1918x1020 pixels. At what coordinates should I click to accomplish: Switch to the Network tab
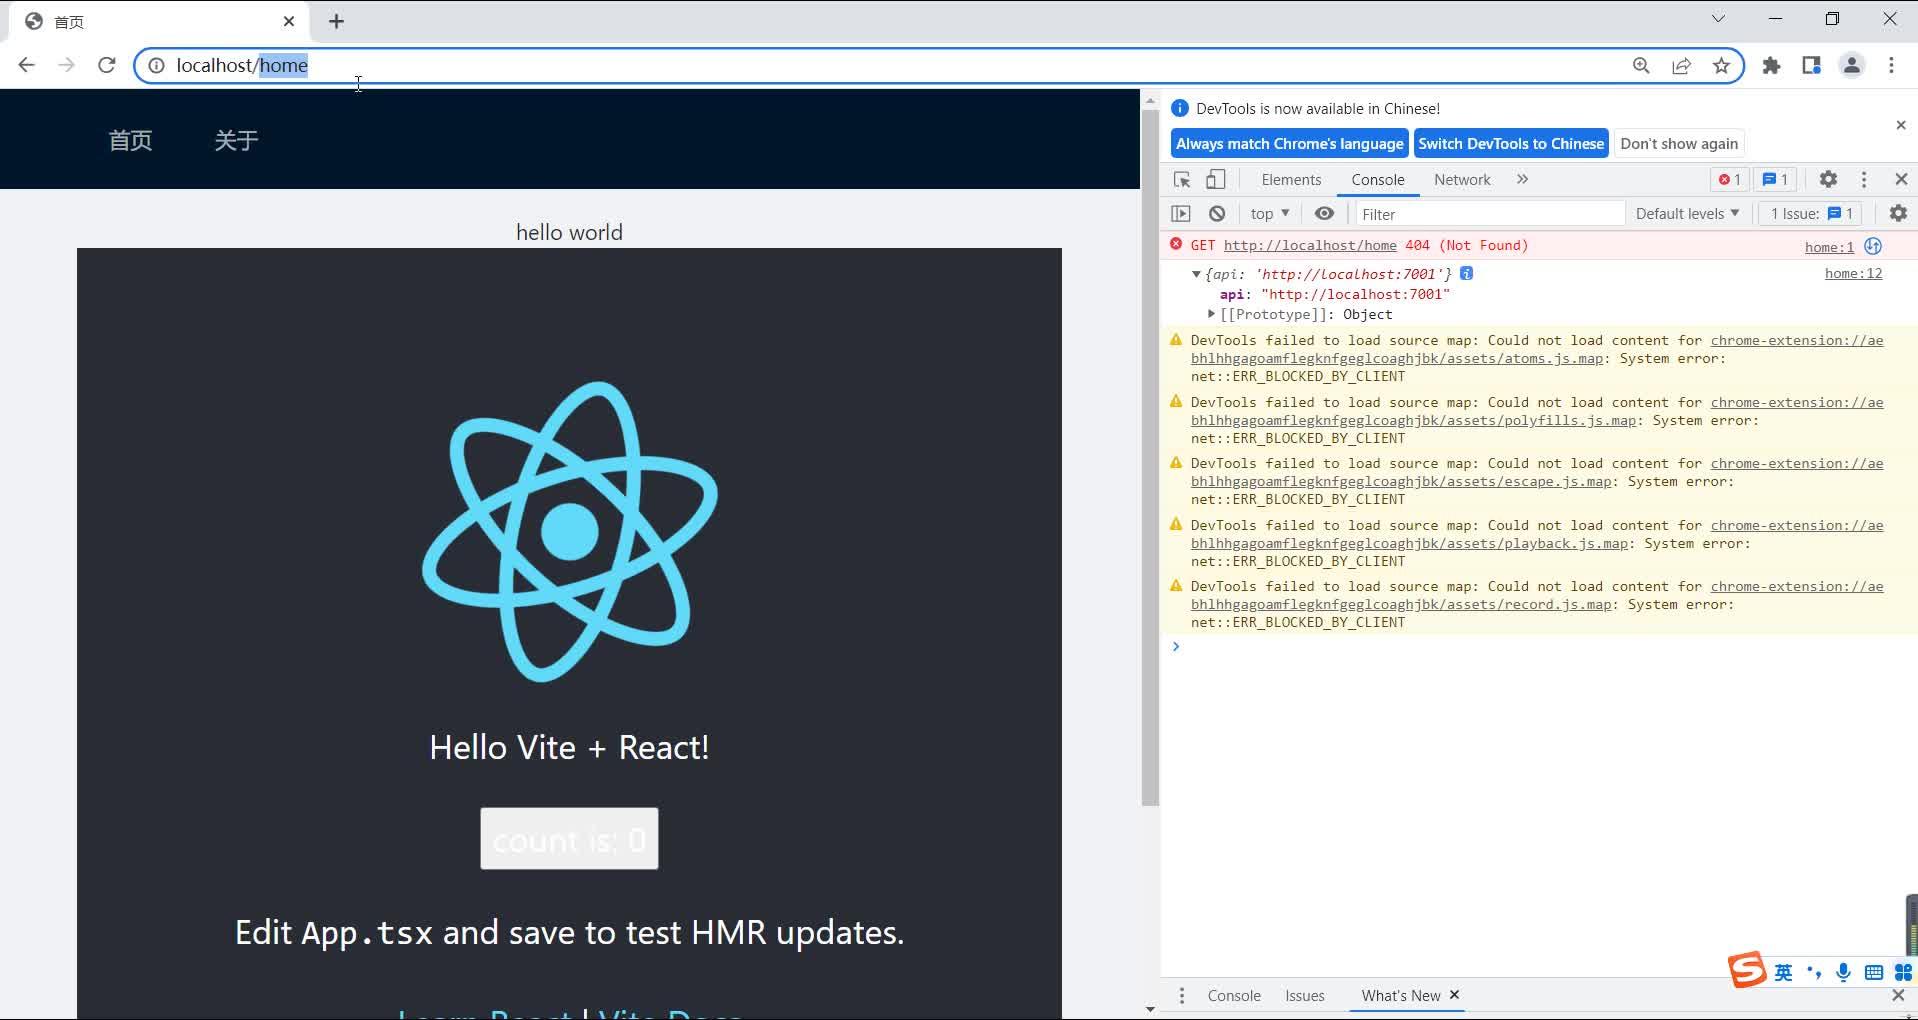tap(1462, 179)
